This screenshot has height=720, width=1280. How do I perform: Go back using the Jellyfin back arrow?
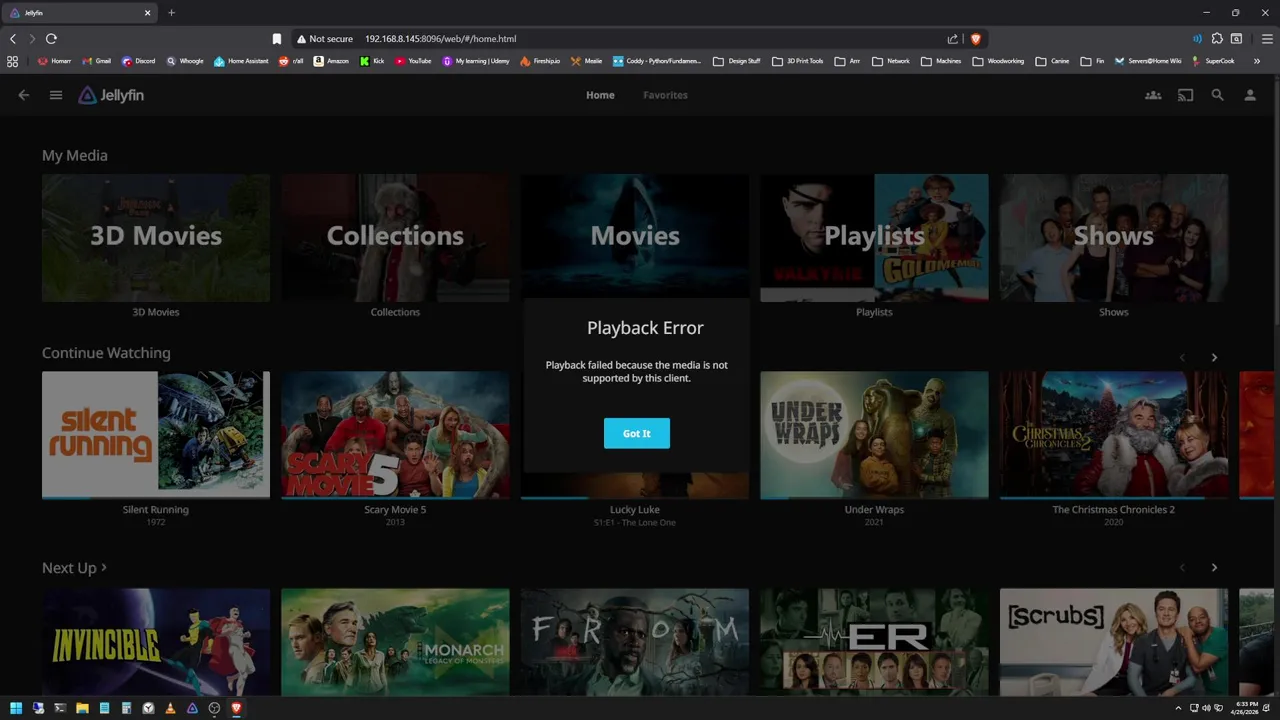[24, 95]
